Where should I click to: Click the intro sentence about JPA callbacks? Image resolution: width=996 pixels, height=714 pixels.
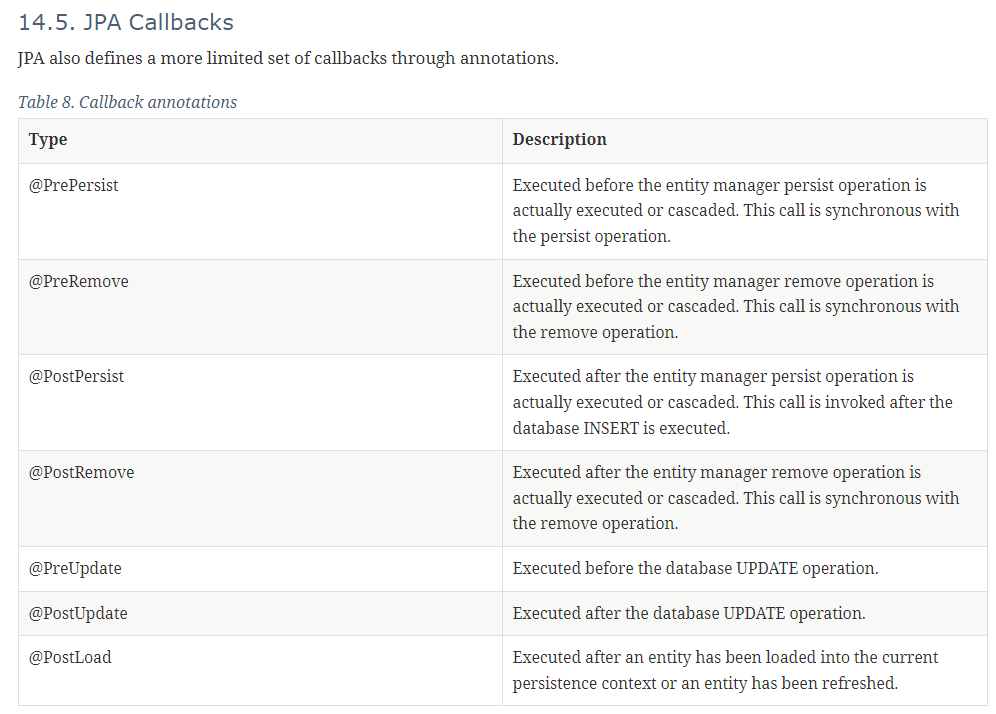tap(288, 58)
